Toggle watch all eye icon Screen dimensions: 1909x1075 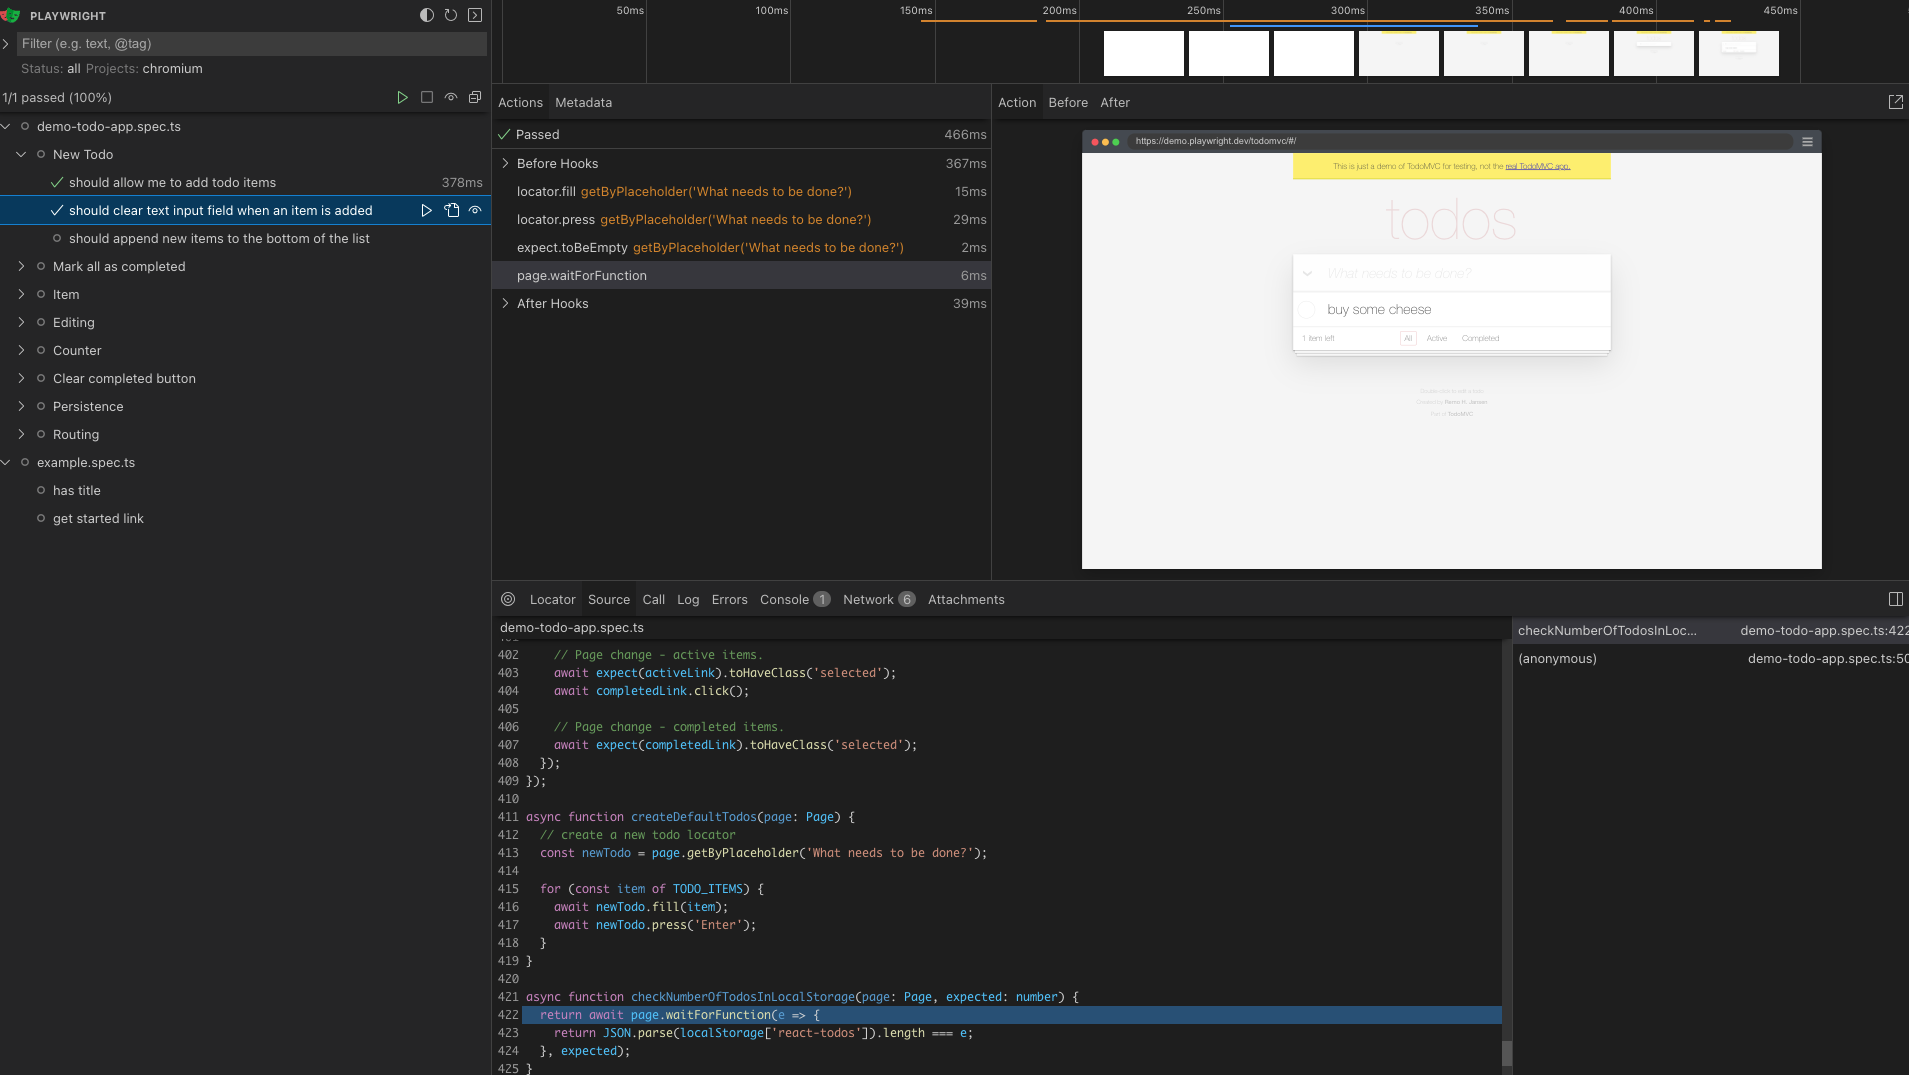pos(451,97)
